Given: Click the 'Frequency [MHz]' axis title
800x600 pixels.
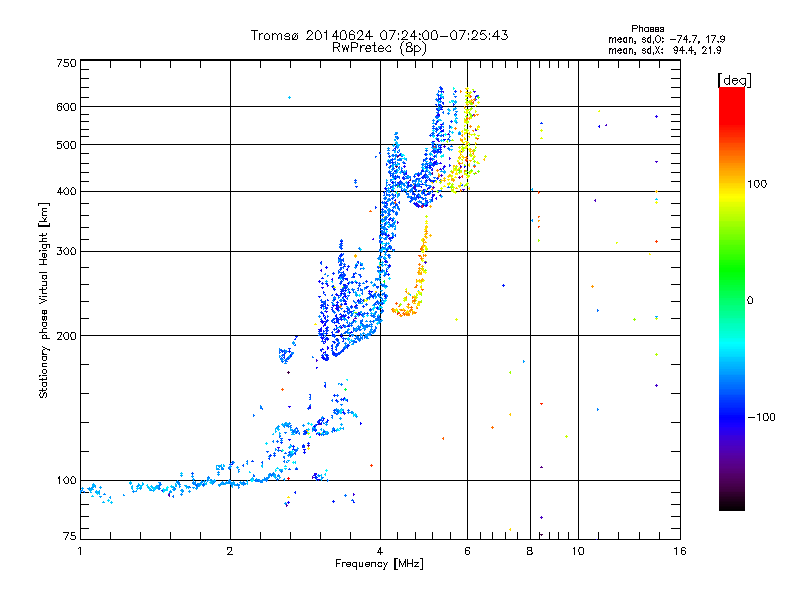Looking at the screenshot, I should (379, 564).
